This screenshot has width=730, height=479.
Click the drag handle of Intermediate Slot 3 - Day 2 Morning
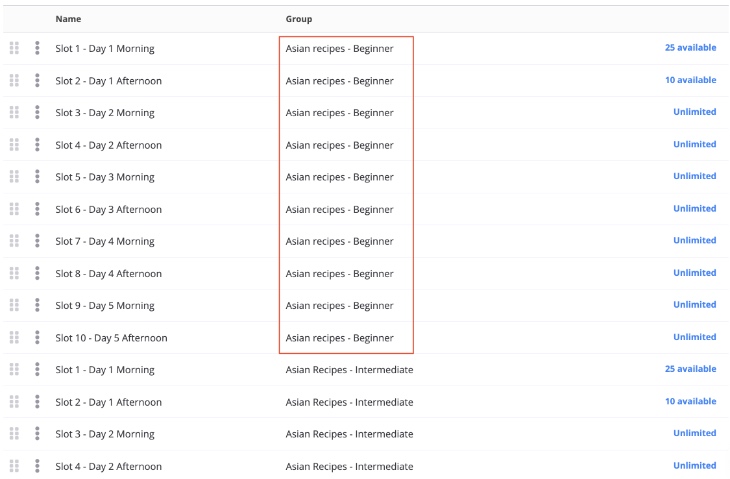click(x=14, y=433)
